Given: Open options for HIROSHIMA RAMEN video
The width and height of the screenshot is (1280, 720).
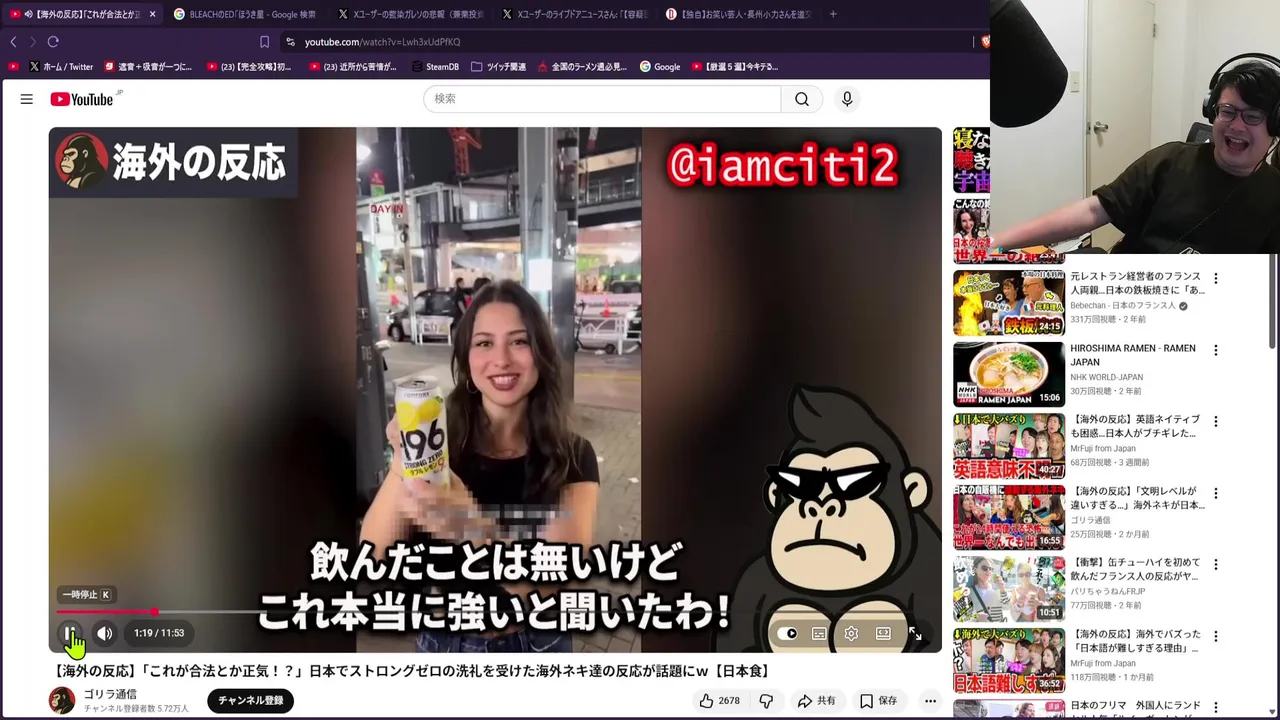Looking at the screenshot, I should [x=1216, y=350].
